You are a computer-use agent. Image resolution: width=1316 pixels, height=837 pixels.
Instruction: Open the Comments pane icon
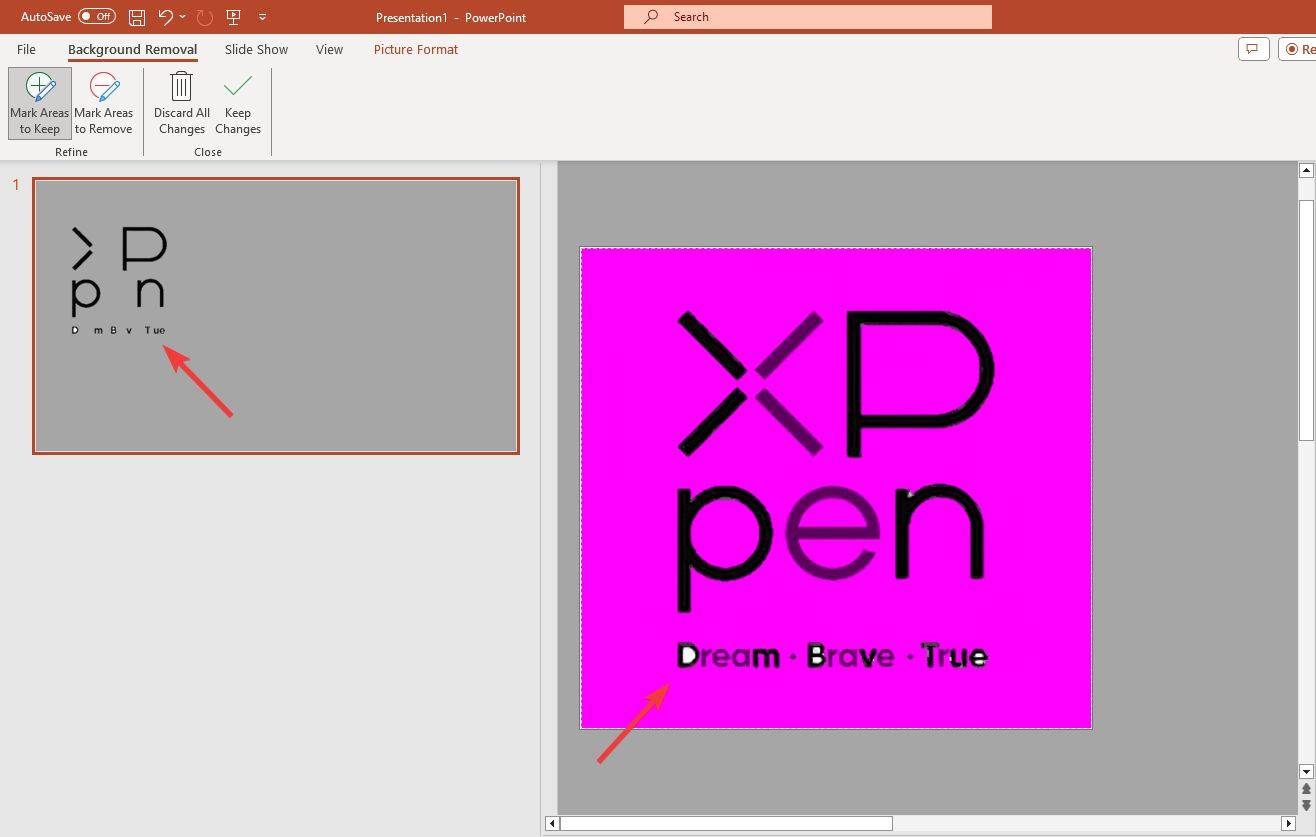(1253, 49)
